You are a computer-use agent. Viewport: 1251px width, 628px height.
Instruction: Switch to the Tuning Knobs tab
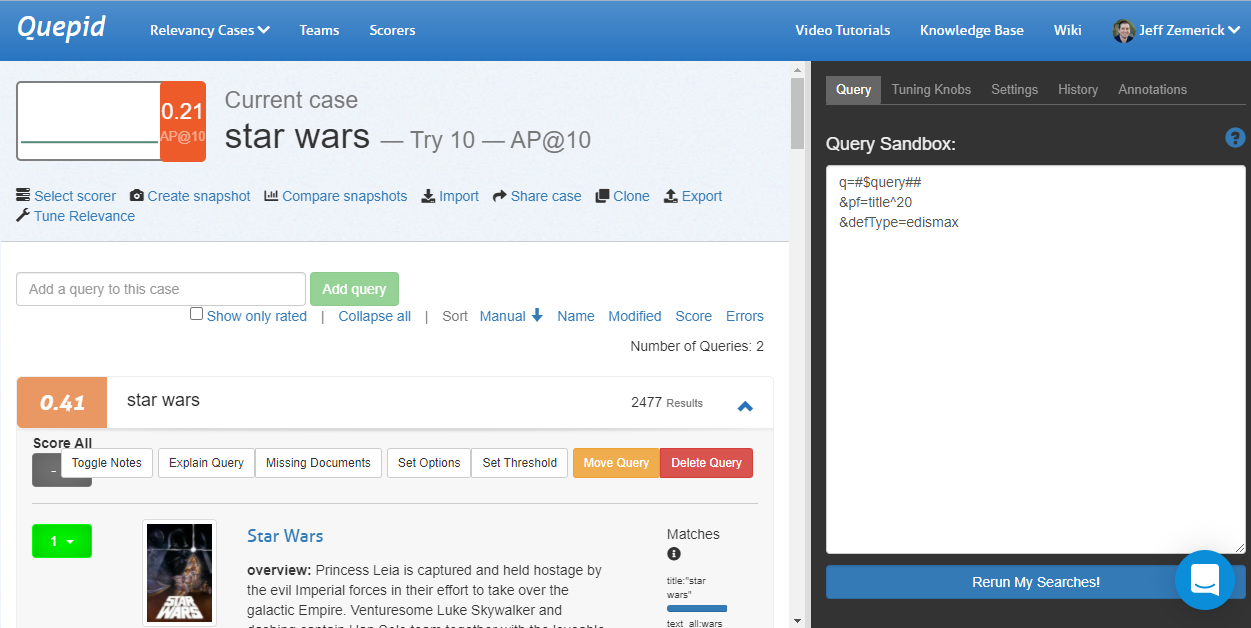coord(931,89)
